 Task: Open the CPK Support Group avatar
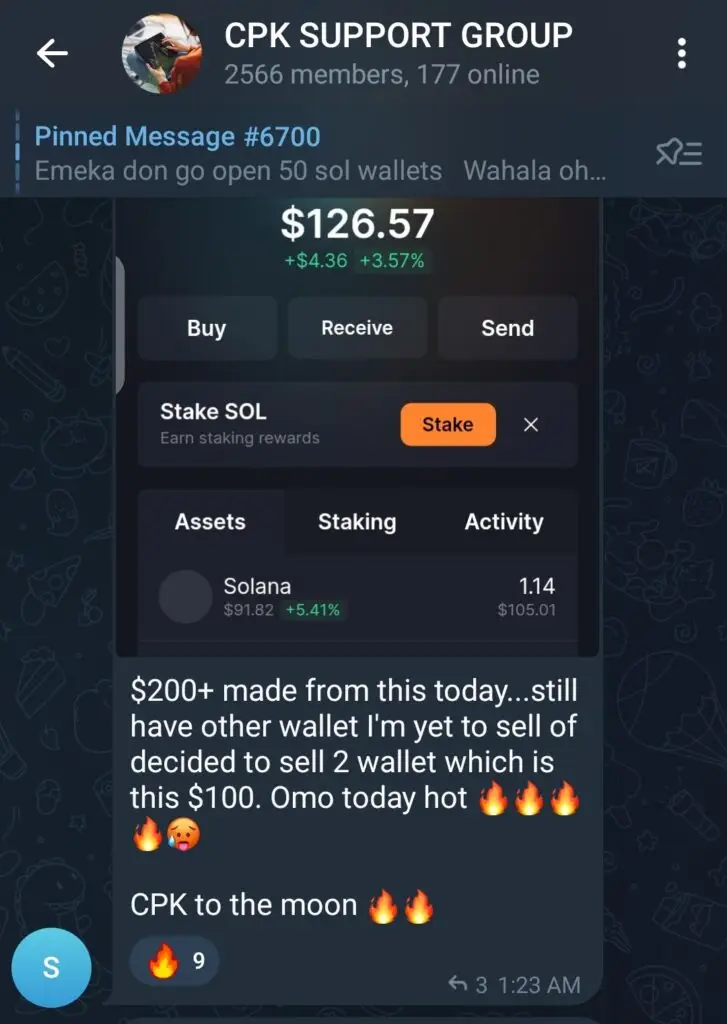point(162,54)
